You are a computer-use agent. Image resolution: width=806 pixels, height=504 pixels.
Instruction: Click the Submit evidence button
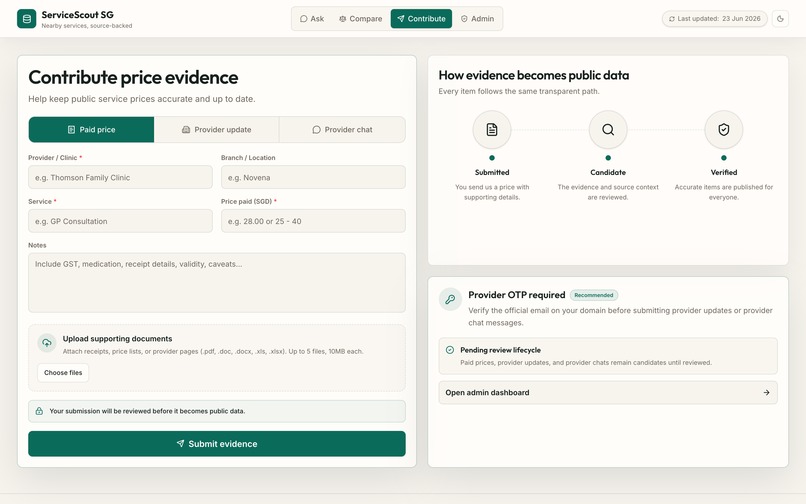click(217, 444)
